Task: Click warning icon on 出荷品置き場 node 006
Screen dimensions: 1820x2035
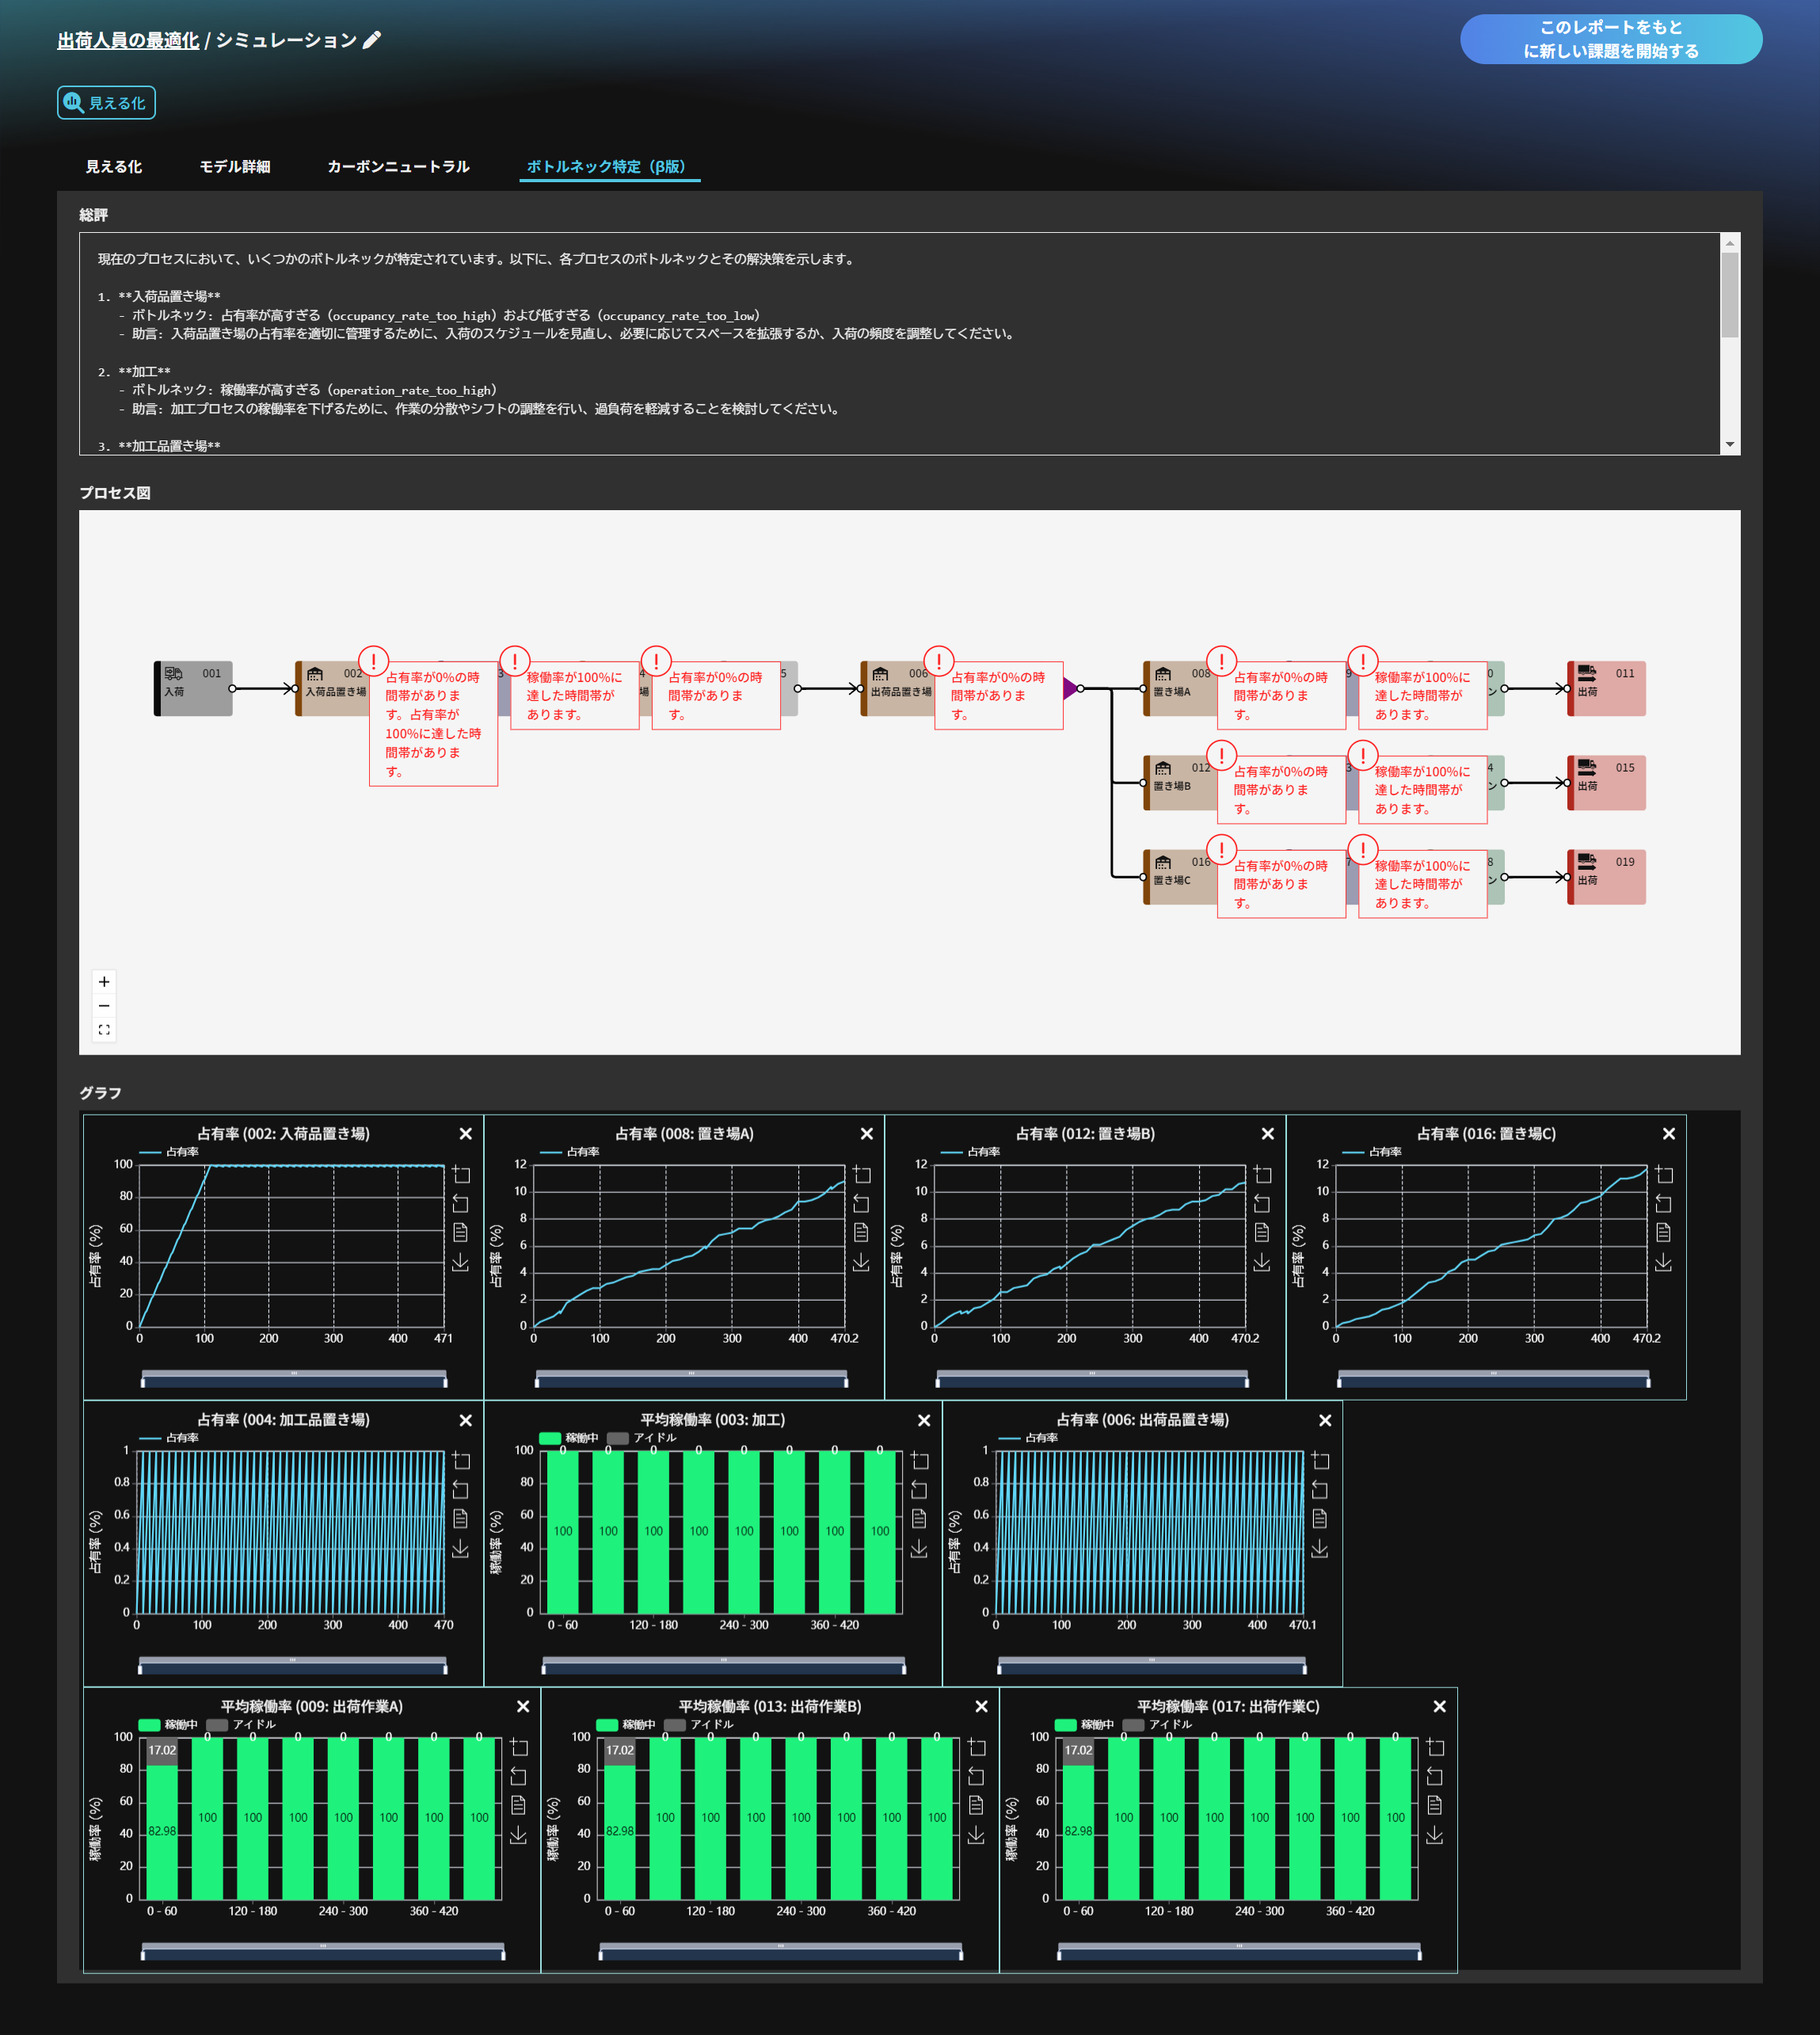Action: pyautogui.click(x=938, y=660)
